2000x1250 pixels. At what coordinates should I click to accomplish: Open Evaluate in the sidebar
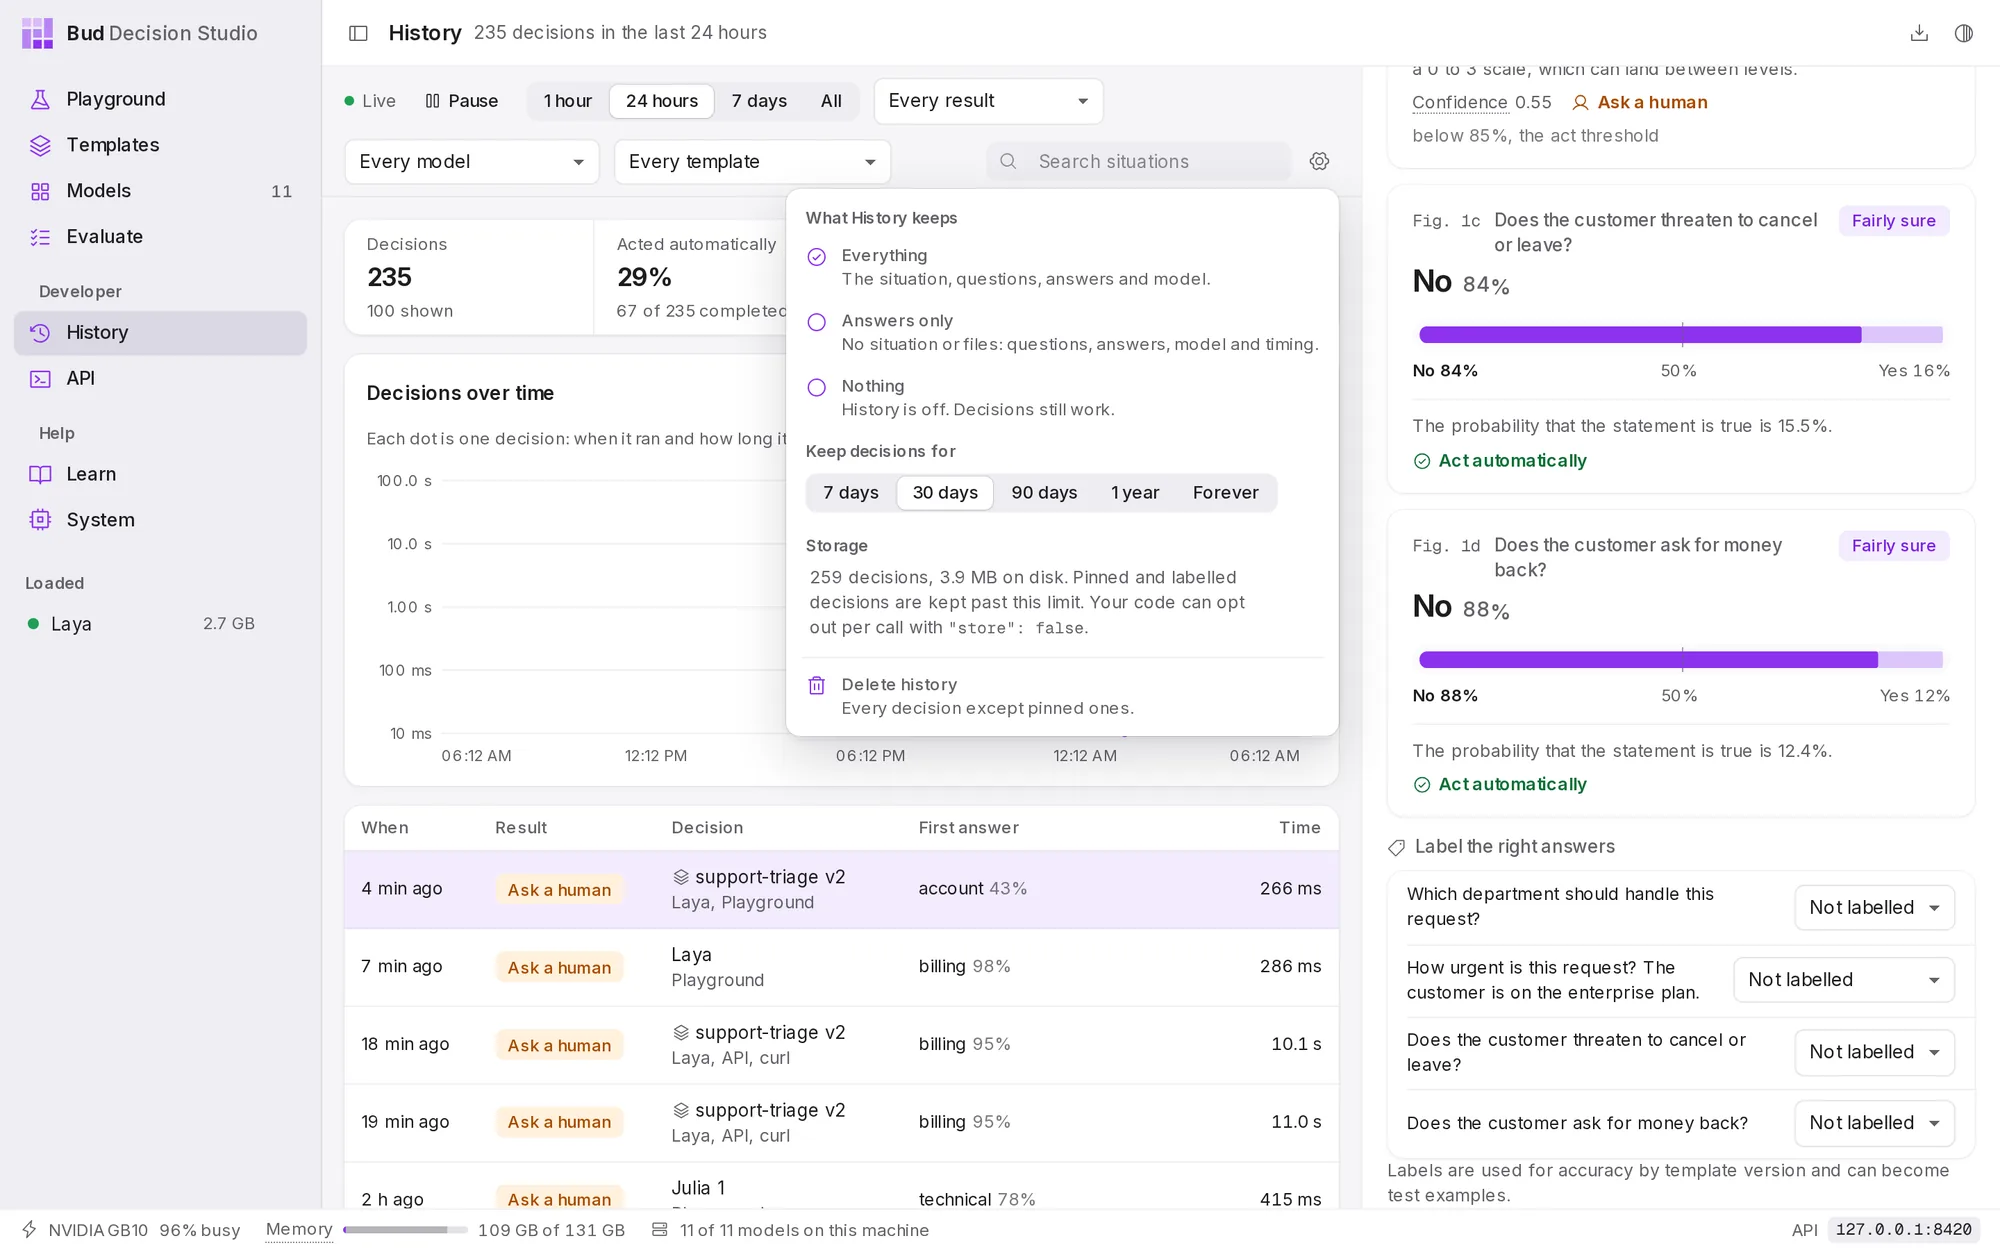tap(160, 237)
